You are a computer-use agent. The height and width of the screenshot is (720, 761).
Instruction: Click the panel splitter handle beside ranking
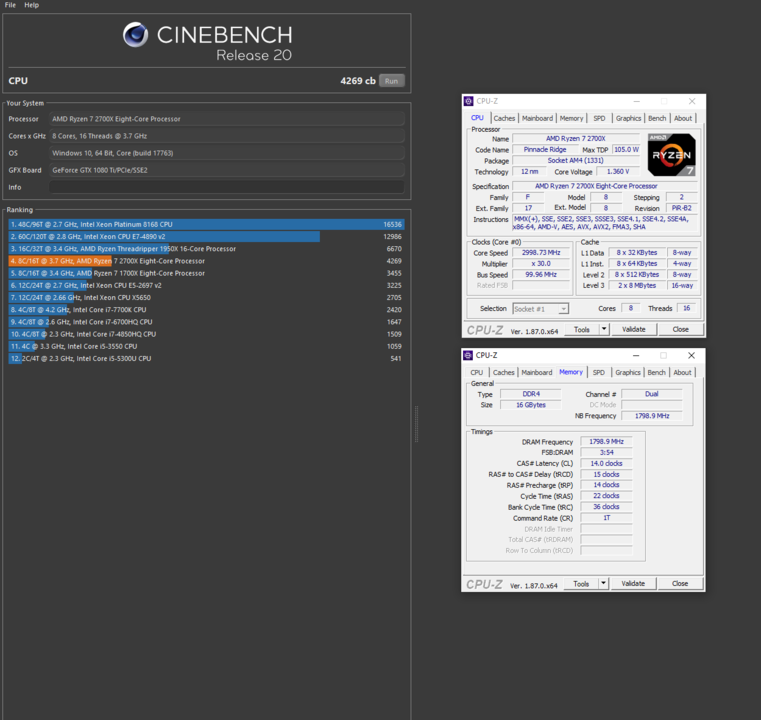pyautogui.click(x=416, y=424)
